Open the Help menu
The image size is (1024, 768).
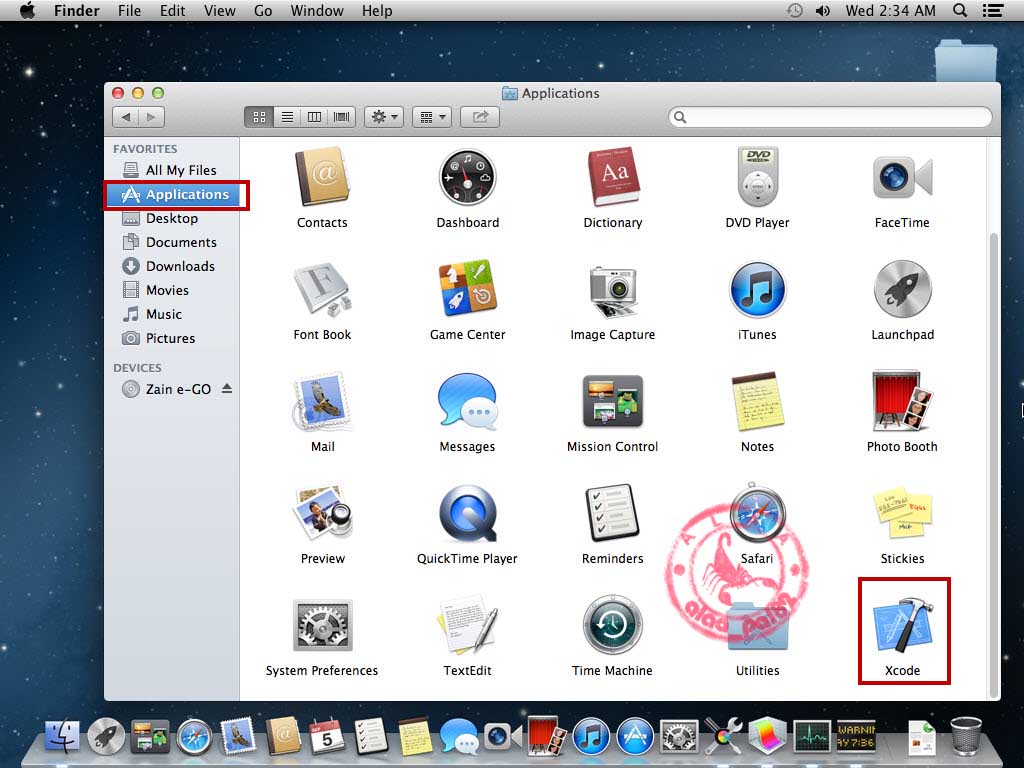click(377, 11)
